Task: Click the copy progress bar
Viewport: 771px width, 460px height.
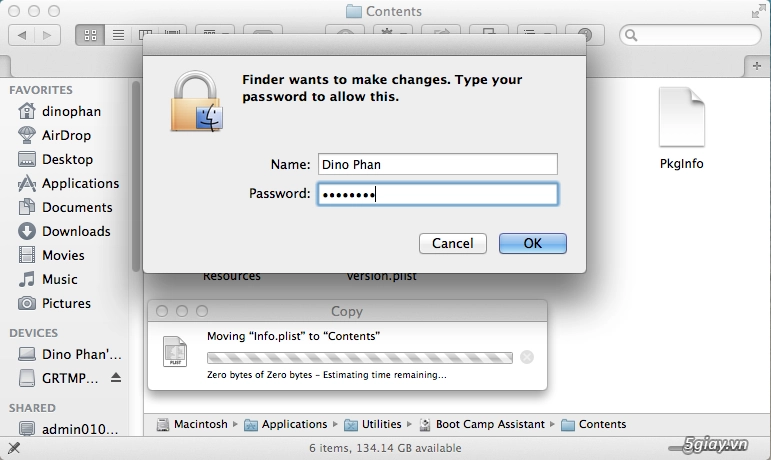Action: [x=360, y=357]
